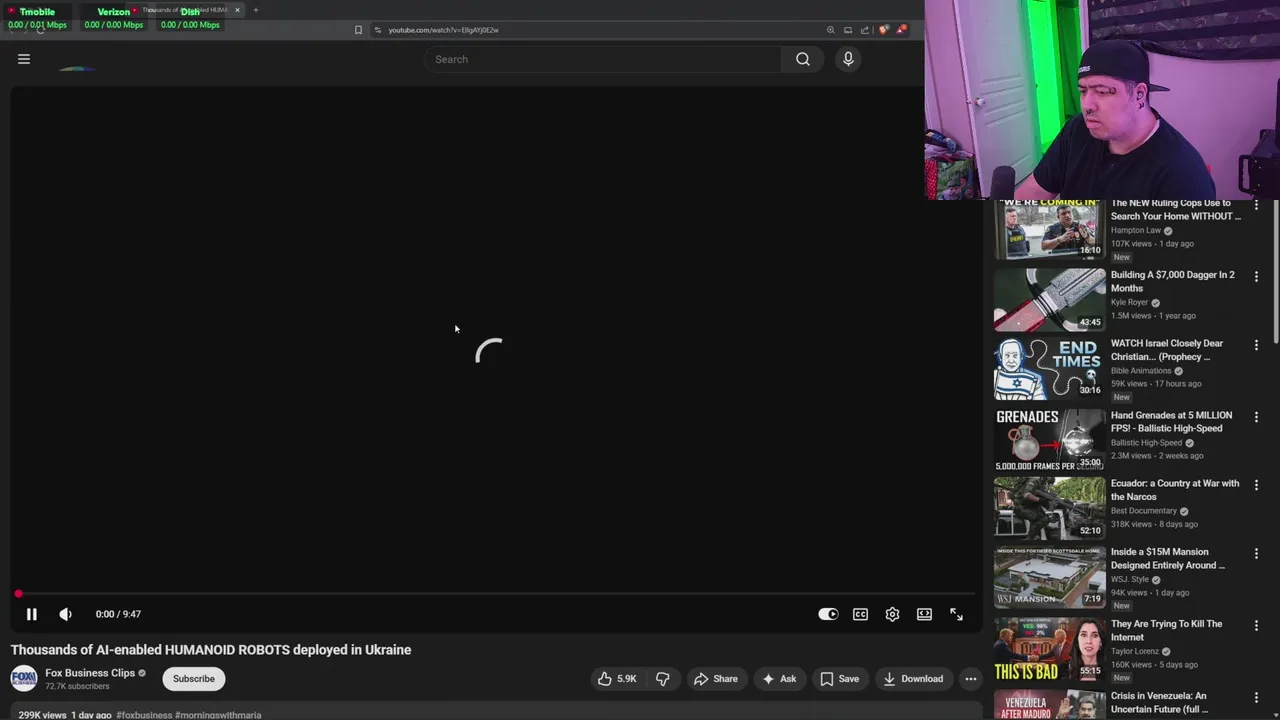Open Building A $7,000 Dagger thumbnail
Screen dimensions: 1280x720
click(1049, 298)
